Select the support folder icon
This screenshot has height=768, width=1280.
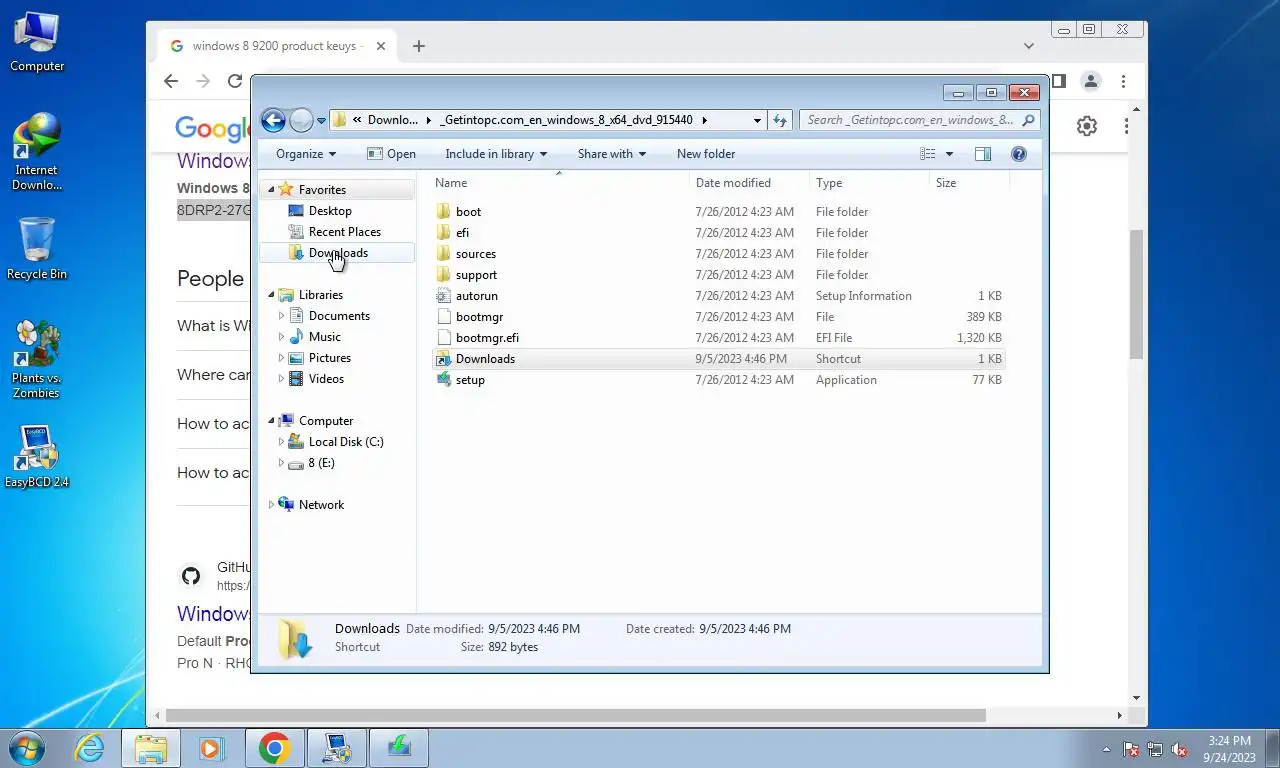tap(444, 275)
